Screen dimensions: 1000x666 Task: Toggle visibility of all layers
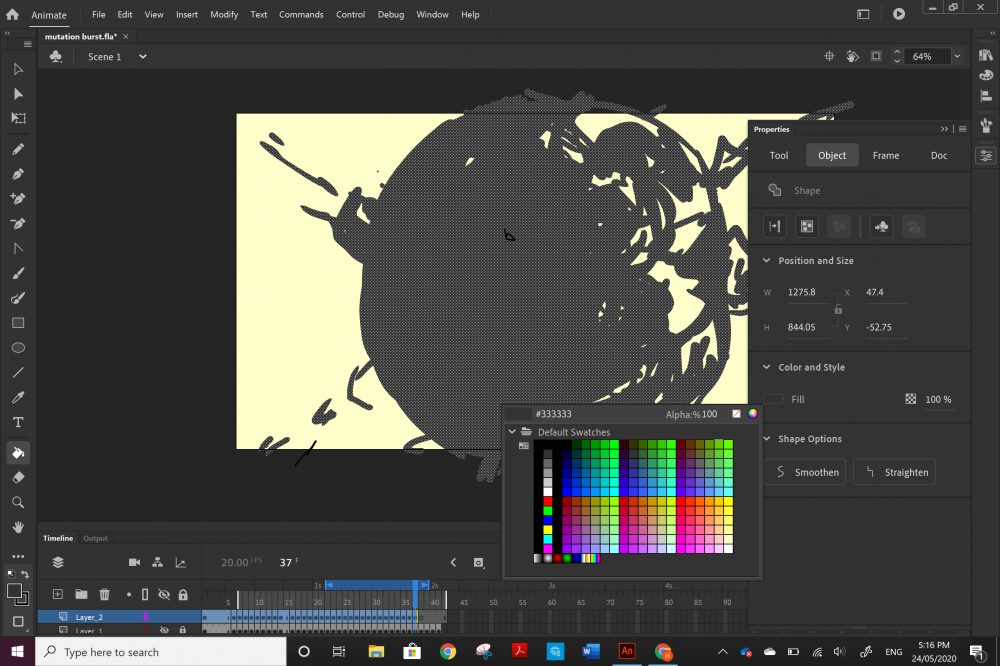coord(164,594)
